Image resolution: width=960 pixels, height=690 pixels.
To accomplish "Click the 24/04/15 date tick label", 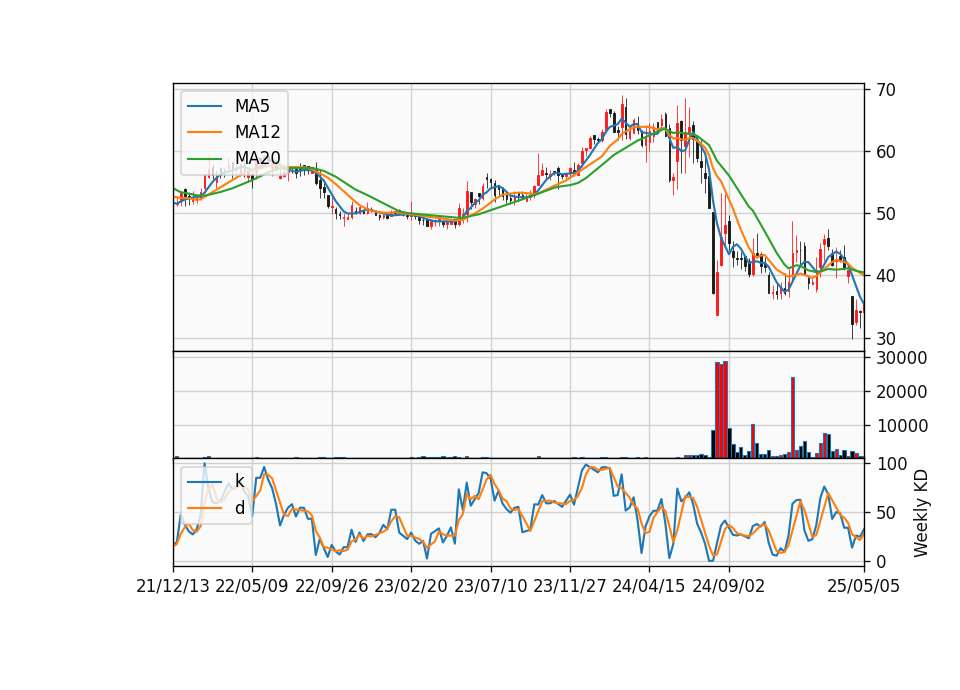I will pos(649,586).
